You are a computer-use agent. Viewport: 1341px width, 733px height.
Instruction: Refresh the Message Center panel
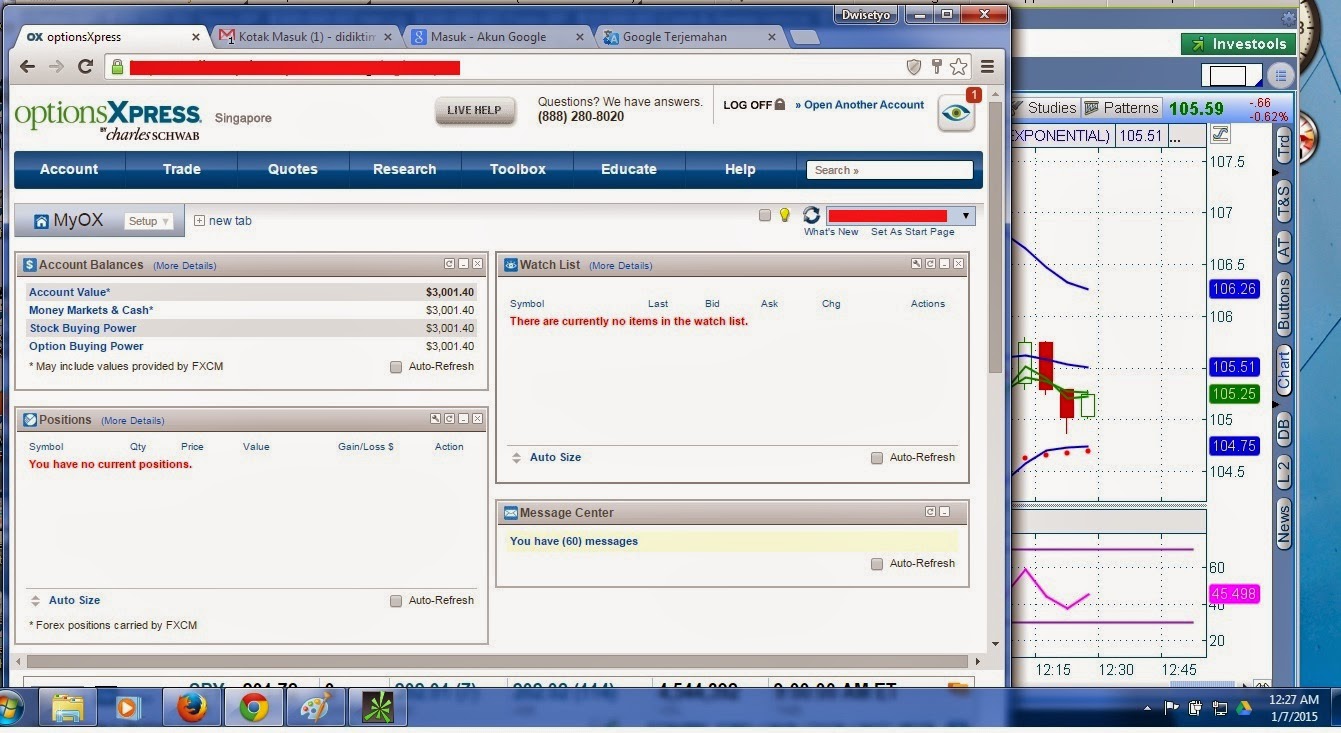coord(930,511)
